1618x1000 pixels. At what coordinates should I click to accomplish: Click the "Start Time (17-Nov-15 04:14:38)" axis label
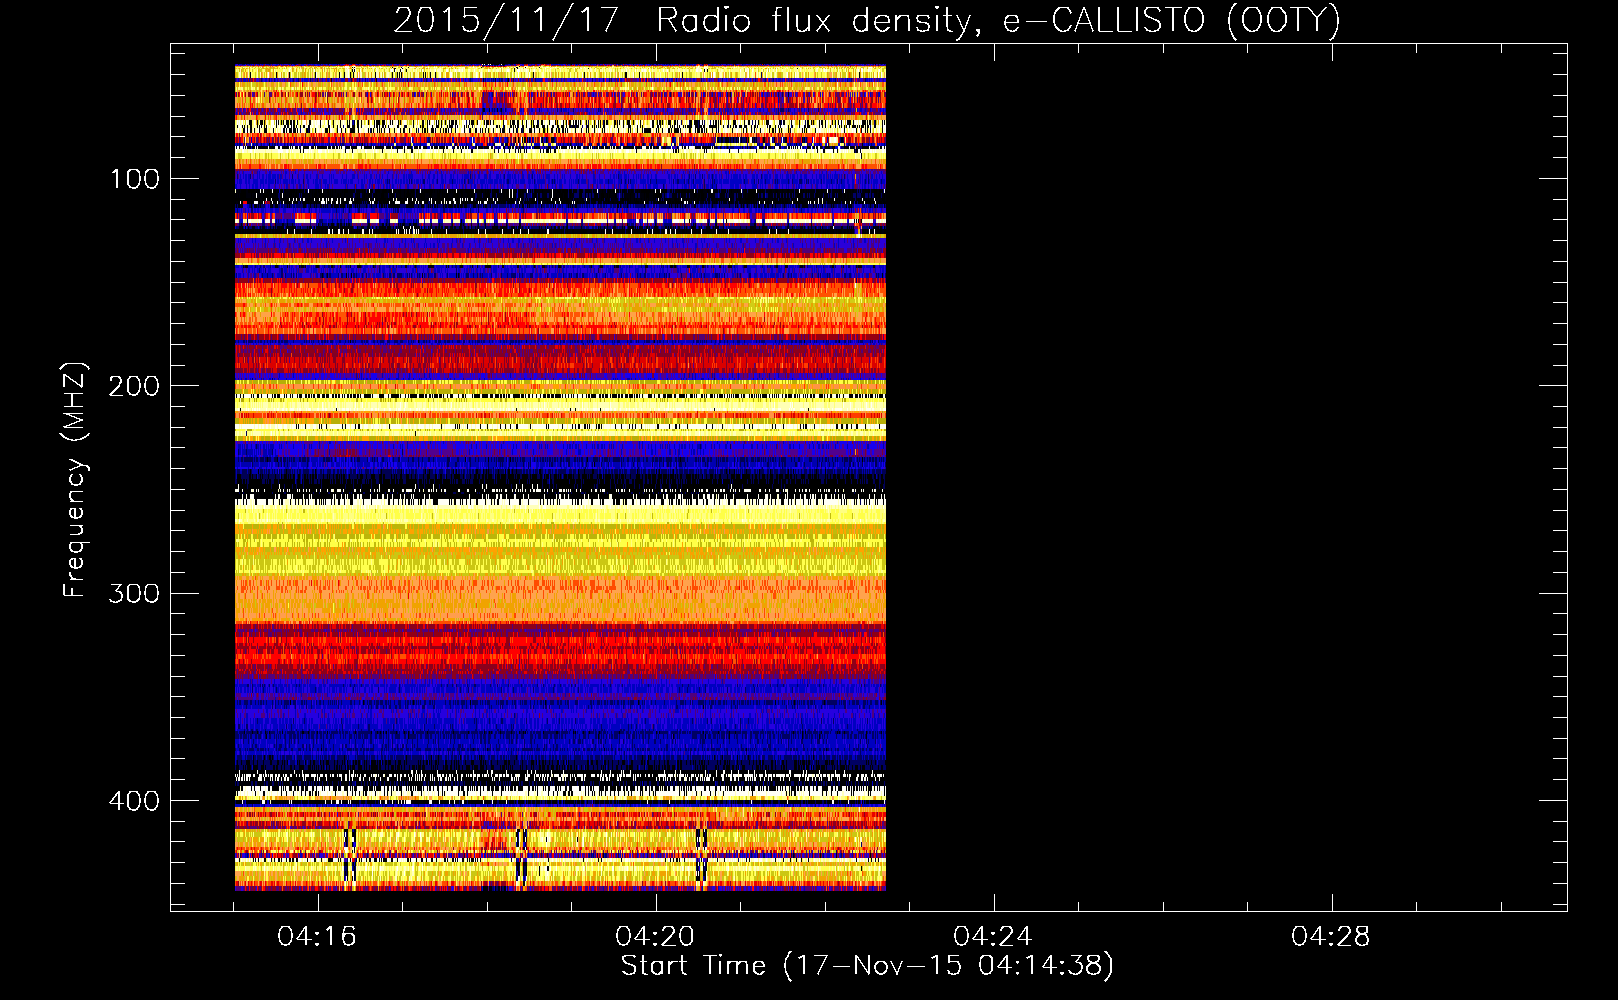[x=867, y=966]
